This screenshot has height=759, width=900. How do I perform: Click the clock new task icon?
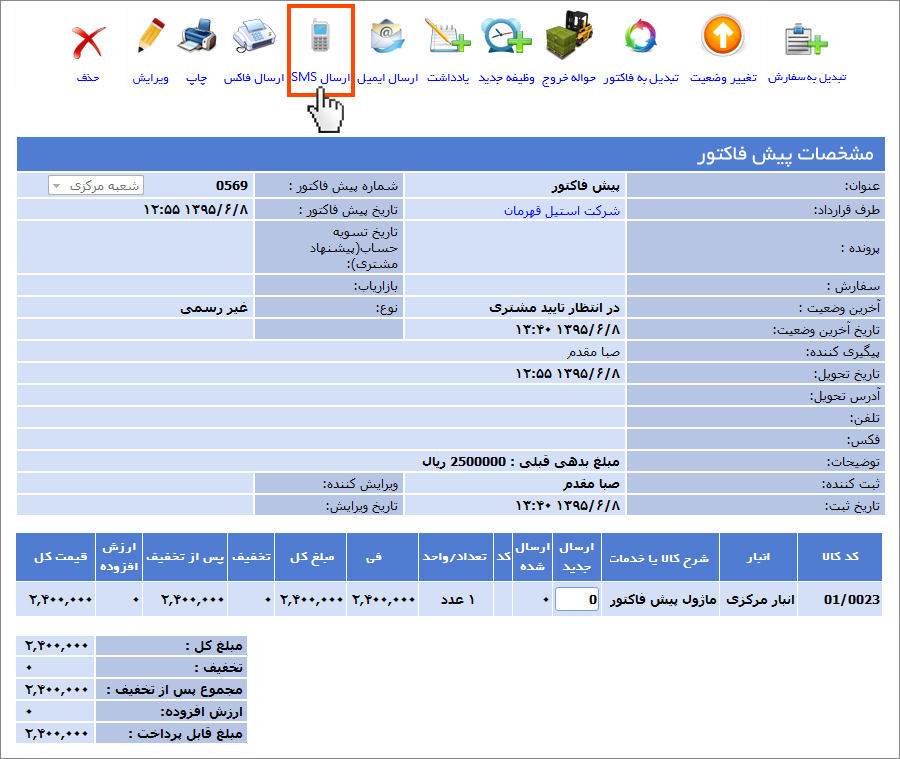(x=506, y=36)
